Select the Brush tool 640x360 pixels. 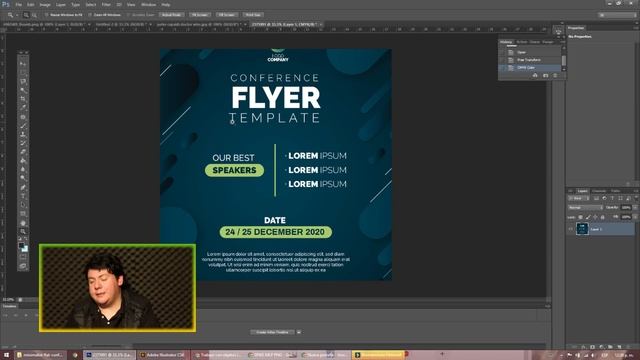(23, 125)
